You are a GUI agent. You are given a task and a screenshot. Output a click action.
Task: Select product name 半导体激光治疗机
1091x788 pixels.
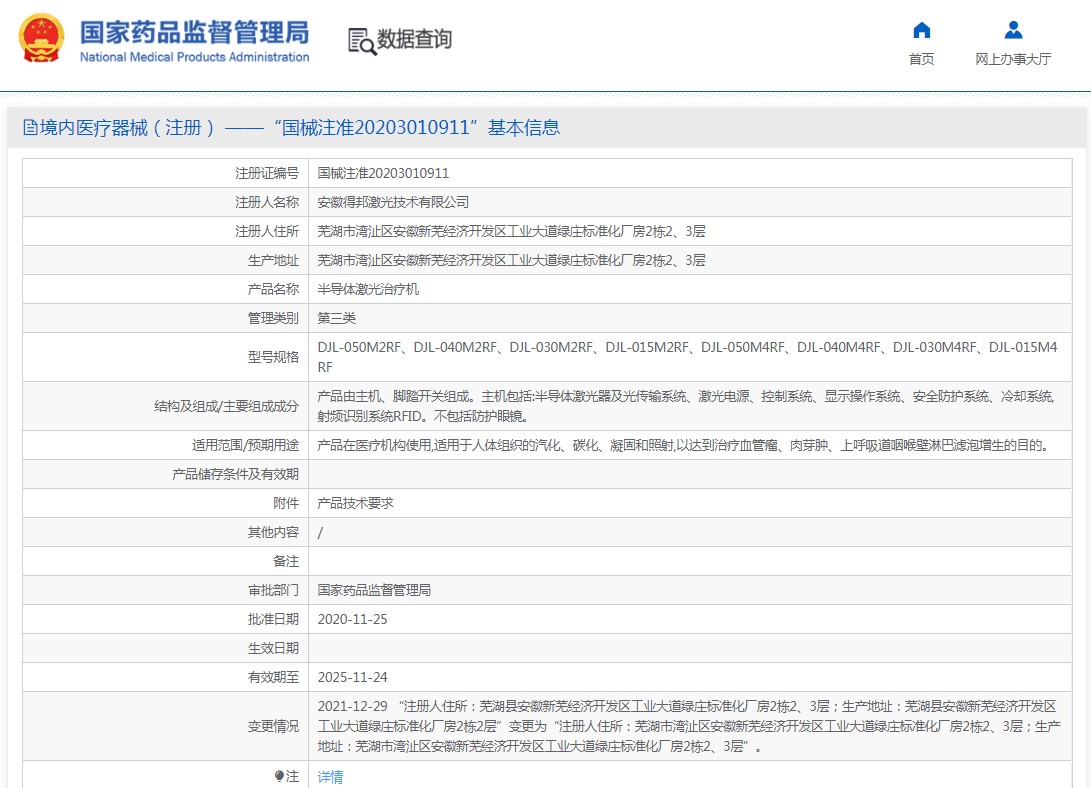tap(368, 289)
